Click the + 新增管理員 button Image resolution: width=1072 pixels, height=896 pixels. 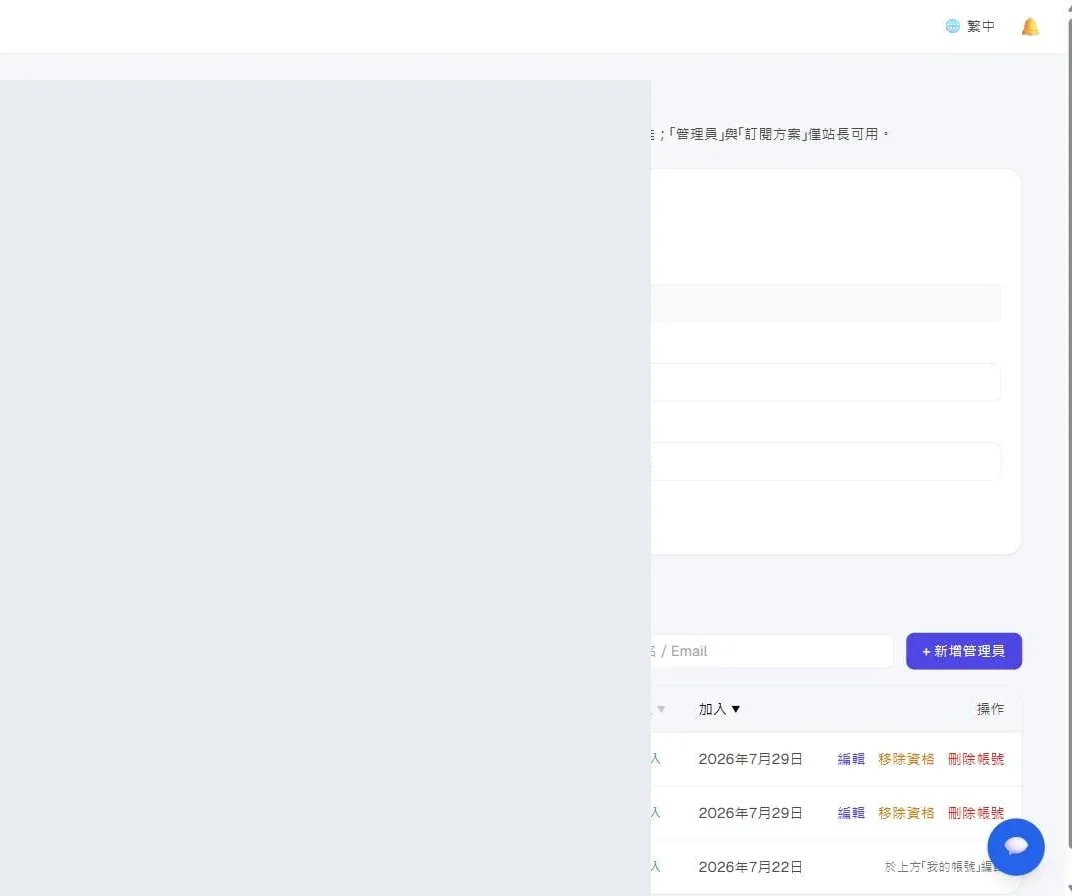pyautogui.click(x=963, y=651)
